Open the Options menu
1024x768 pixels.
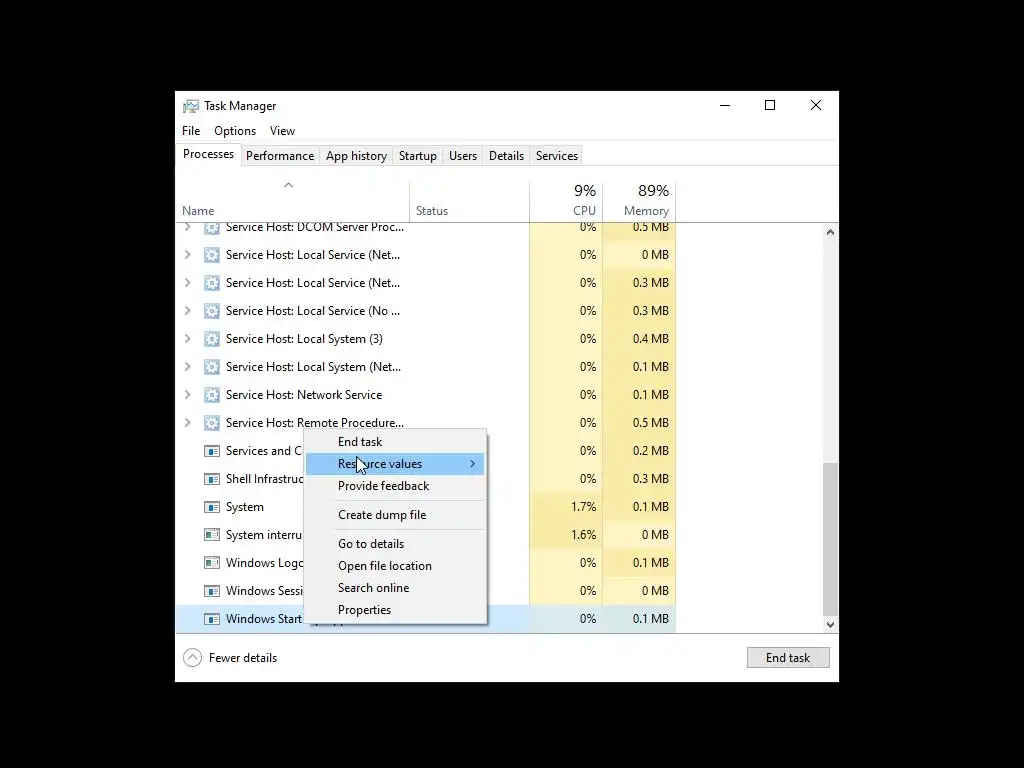pos(235,131)
